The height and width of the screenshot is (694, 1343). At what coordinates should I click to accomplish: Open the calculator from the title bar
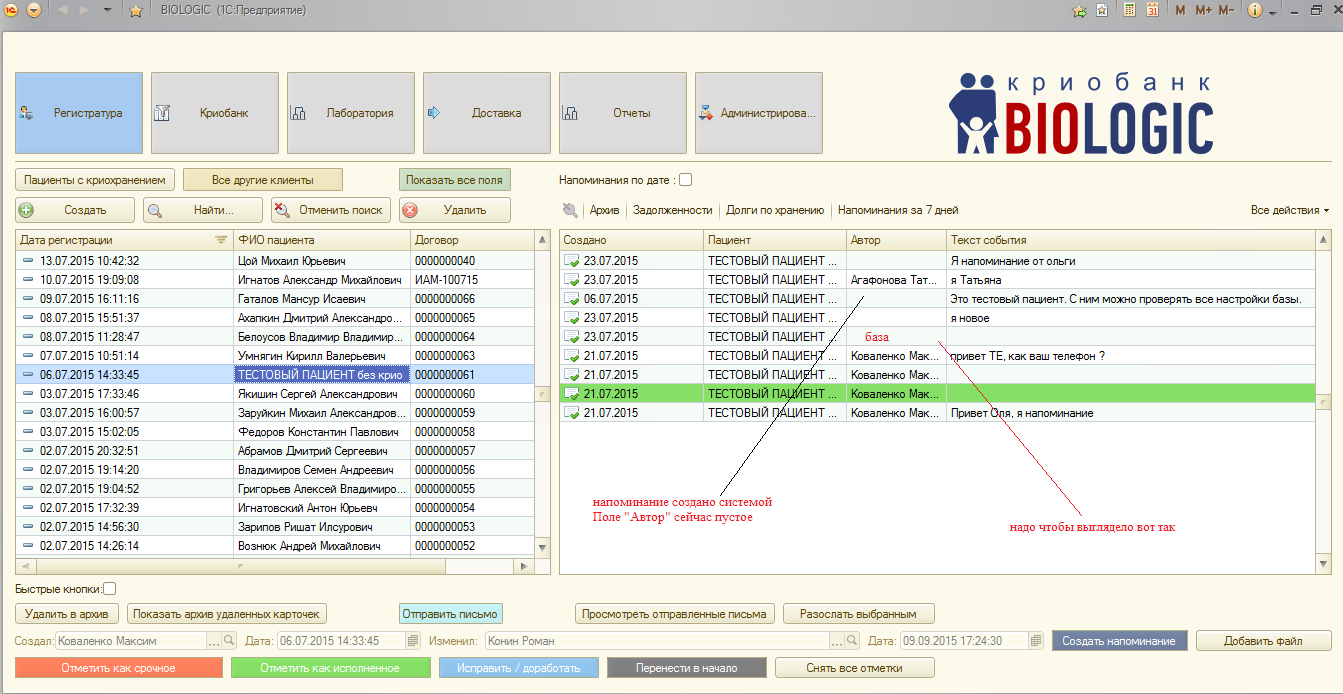pos(1129,11)
